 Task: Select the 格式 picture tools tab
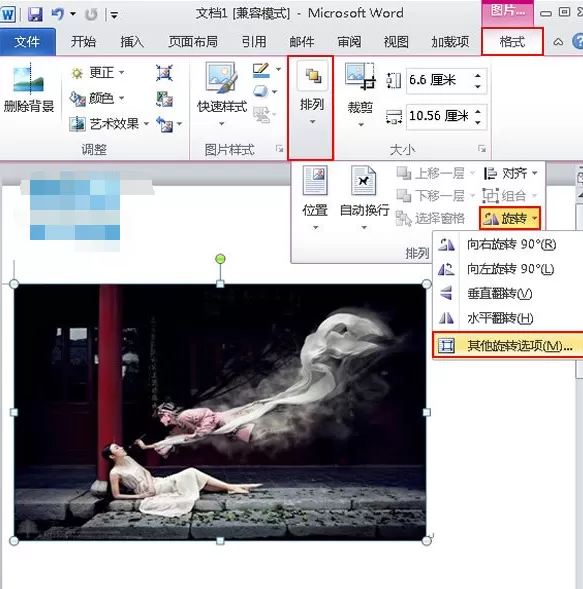[512, 42]
